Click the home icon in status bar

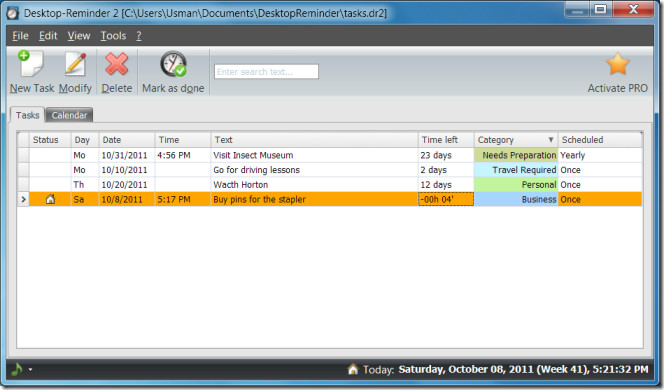[353, 369]
